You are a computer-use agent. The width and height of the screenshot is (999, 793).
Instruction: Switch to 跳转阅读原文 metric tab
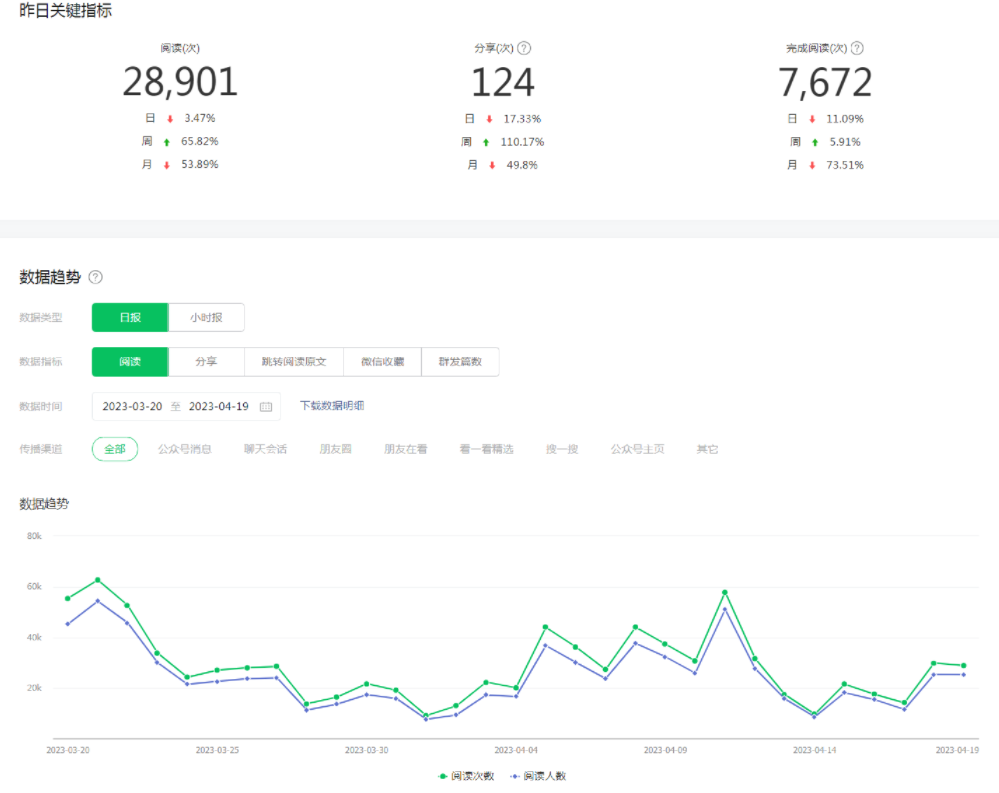tap(294, 361)
